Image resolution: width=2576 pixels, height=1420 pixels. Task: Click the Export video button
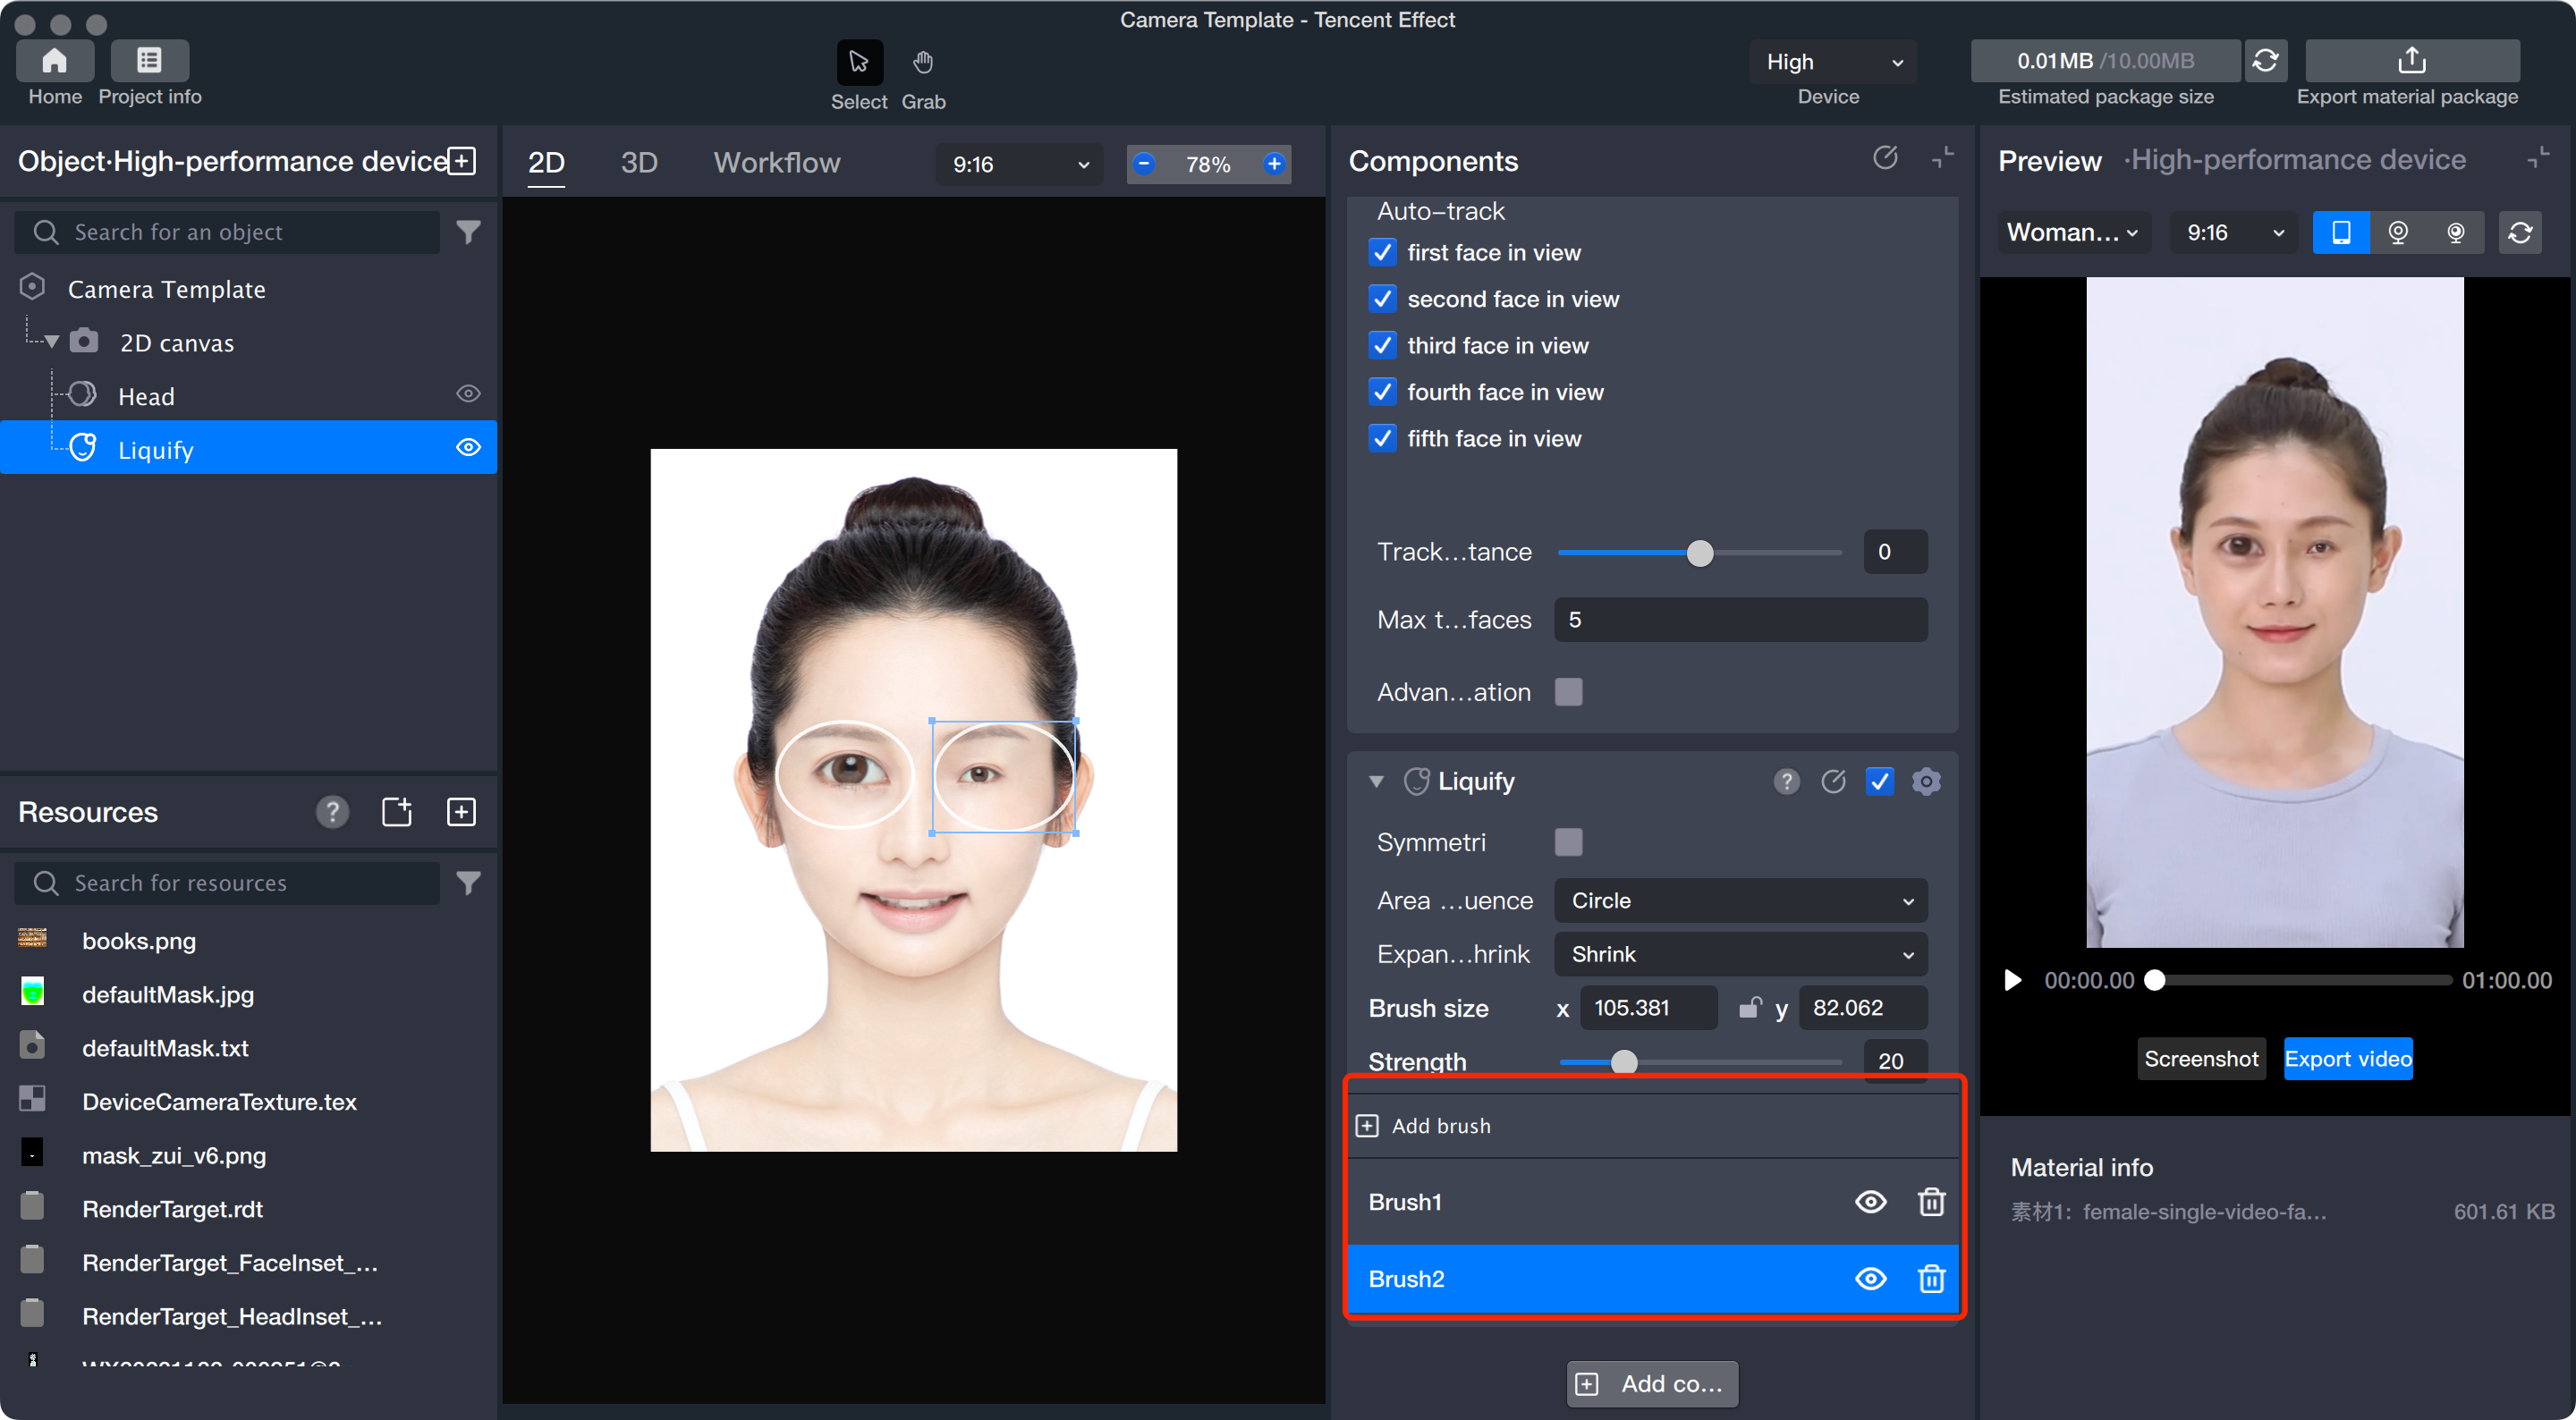point(2347,1059)
